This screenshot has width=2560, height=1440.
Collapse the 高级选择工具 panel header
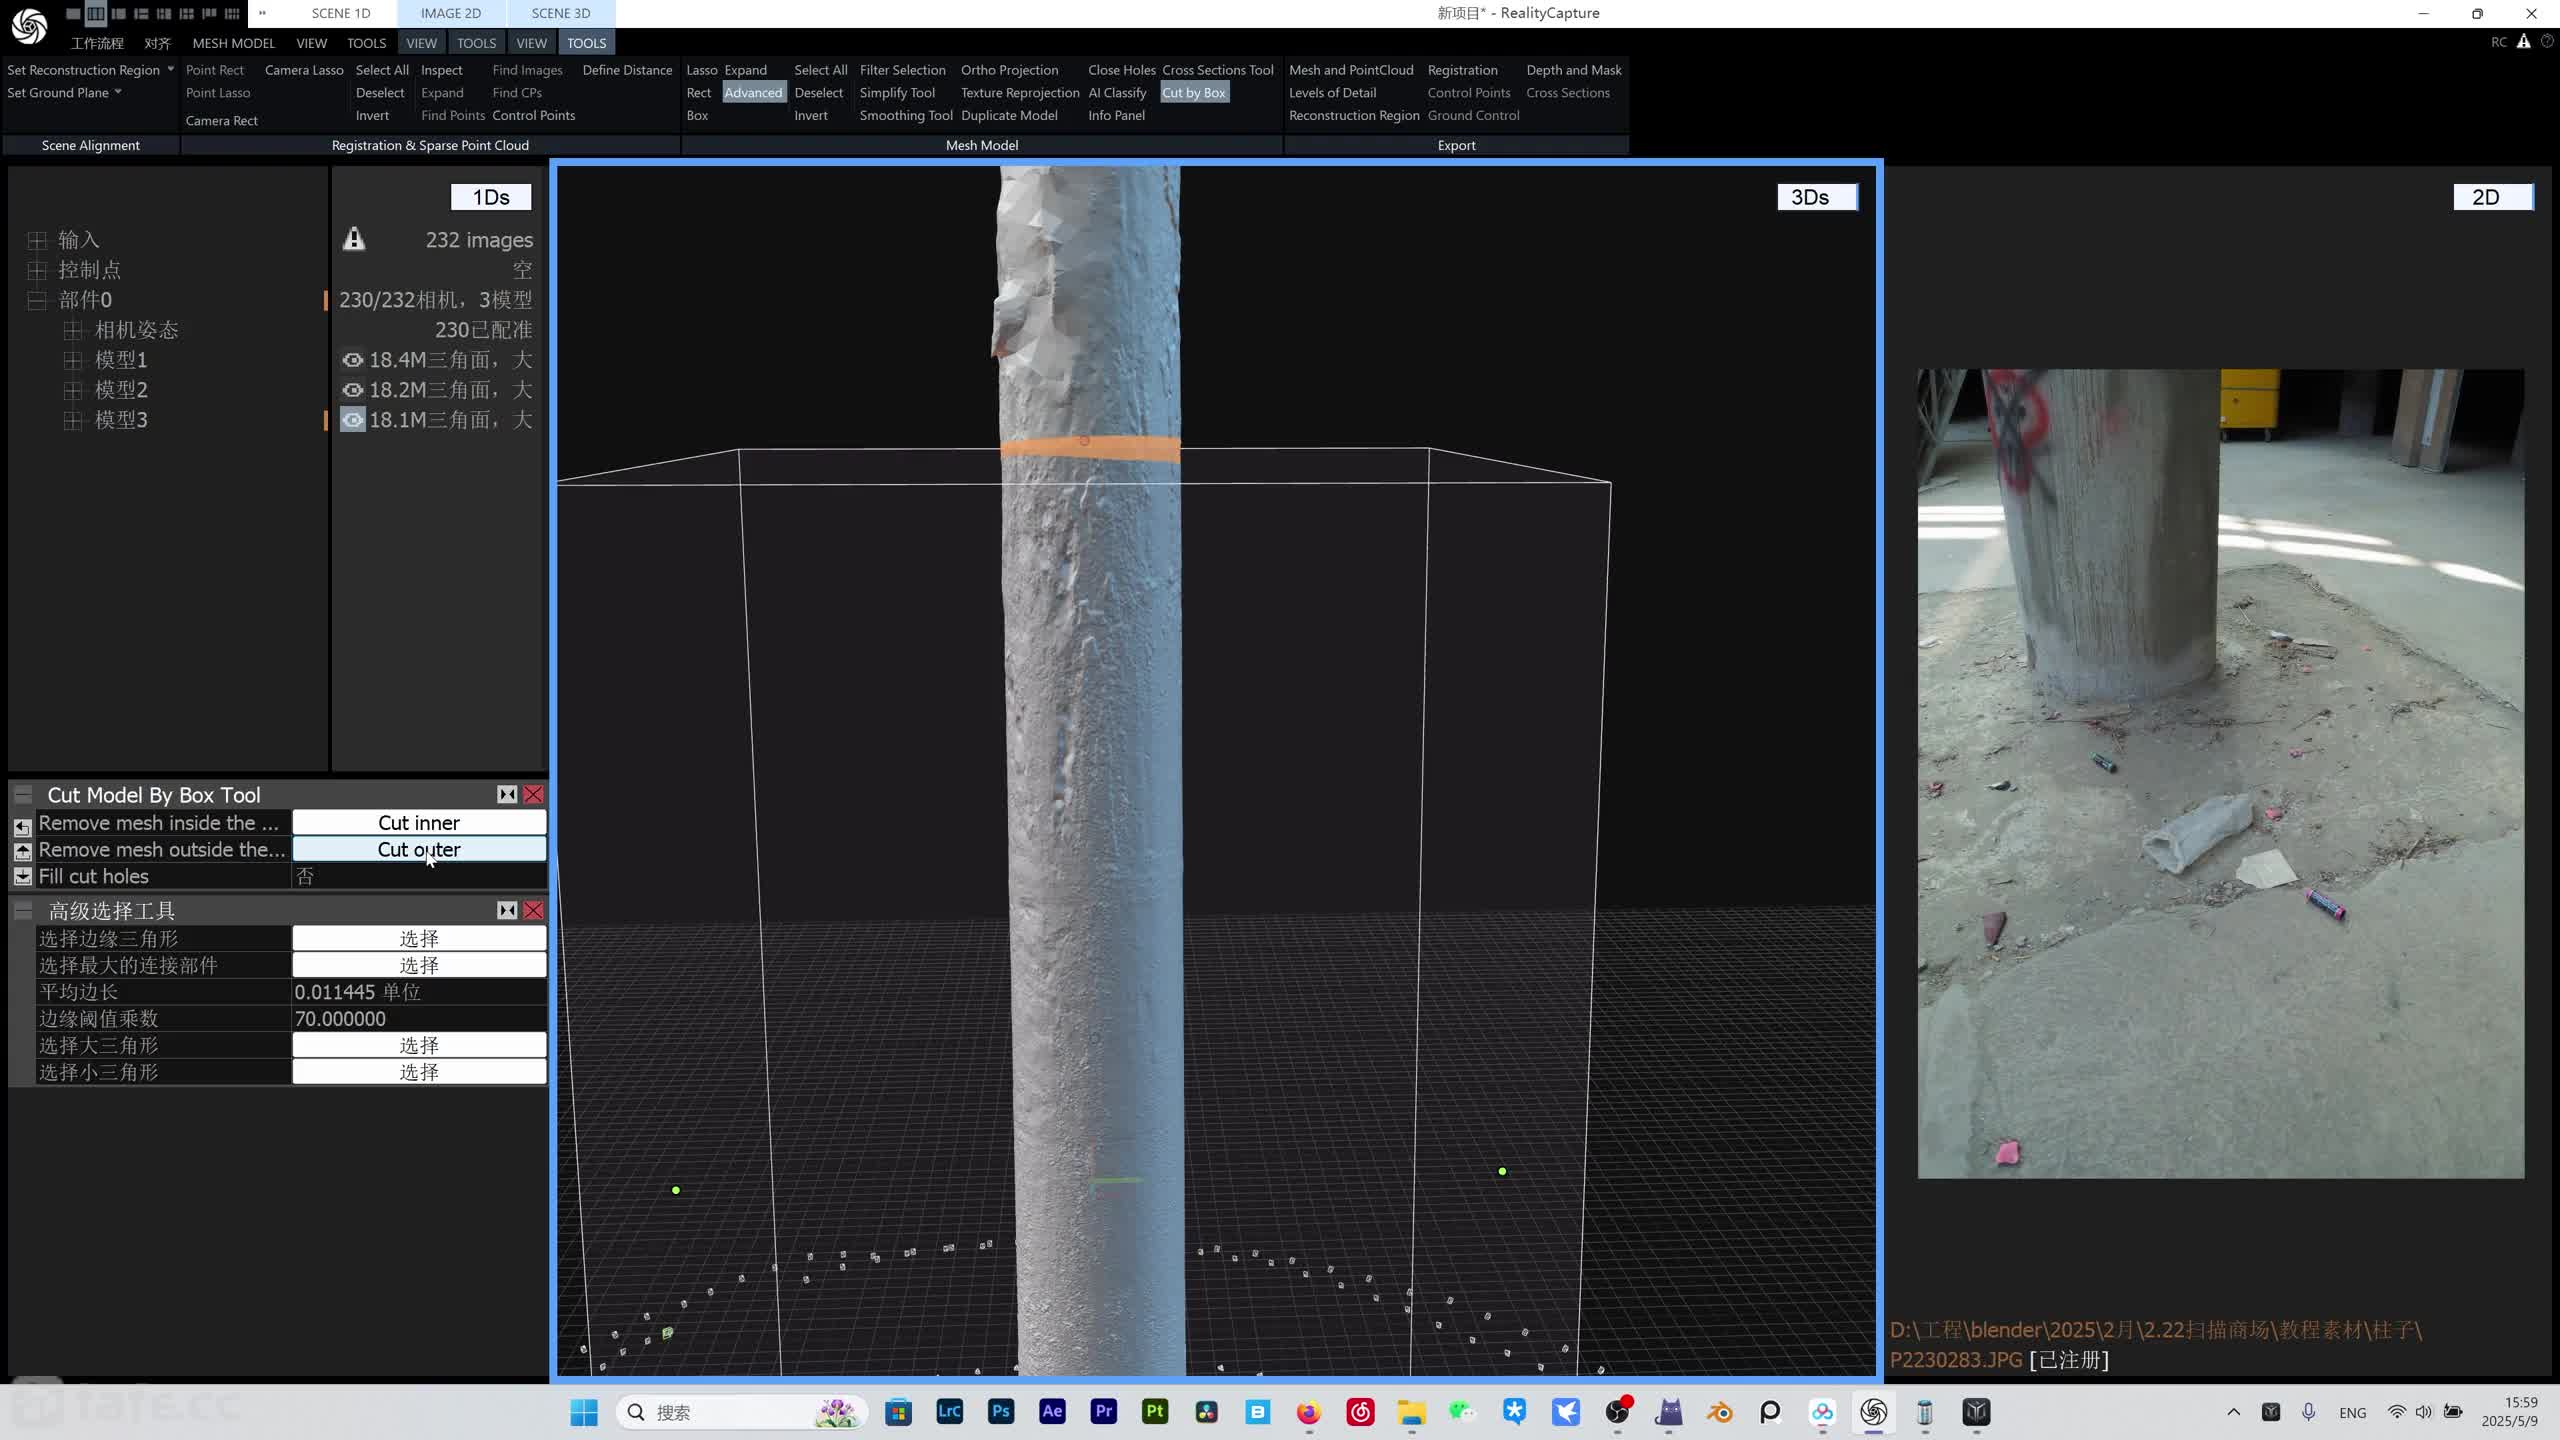pyautogui.click(x=23, y=911)
